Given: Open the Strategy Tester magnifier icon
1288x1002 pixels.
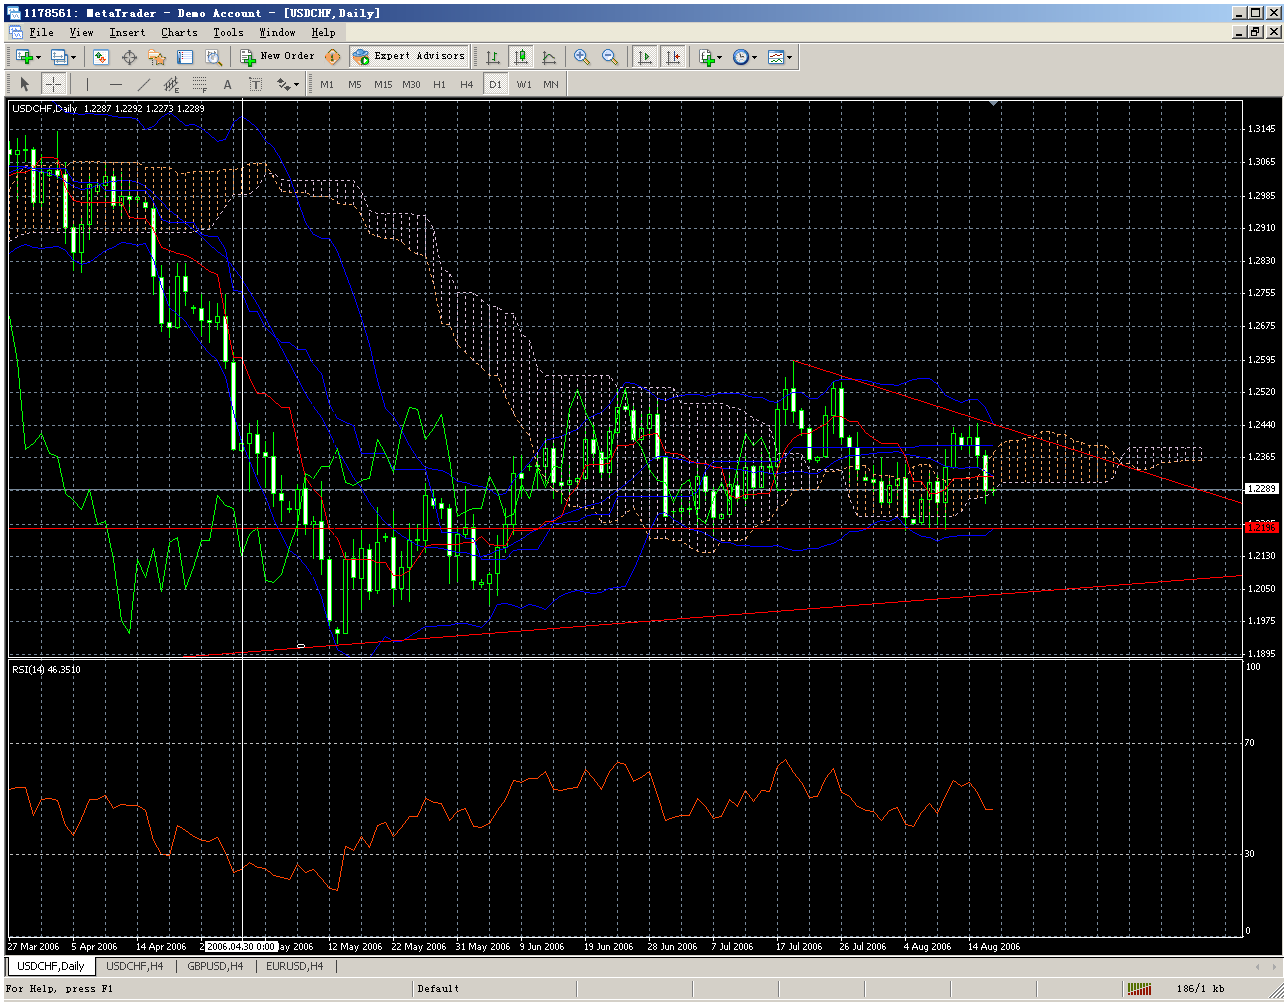Looking at the screenshot, I should point(213,57).
